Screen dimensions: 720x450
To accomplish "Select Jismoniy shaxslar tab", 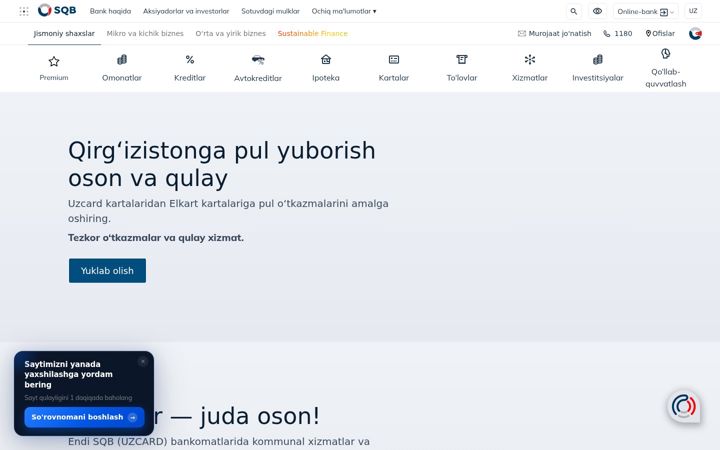I will click(x=64, y=34).
